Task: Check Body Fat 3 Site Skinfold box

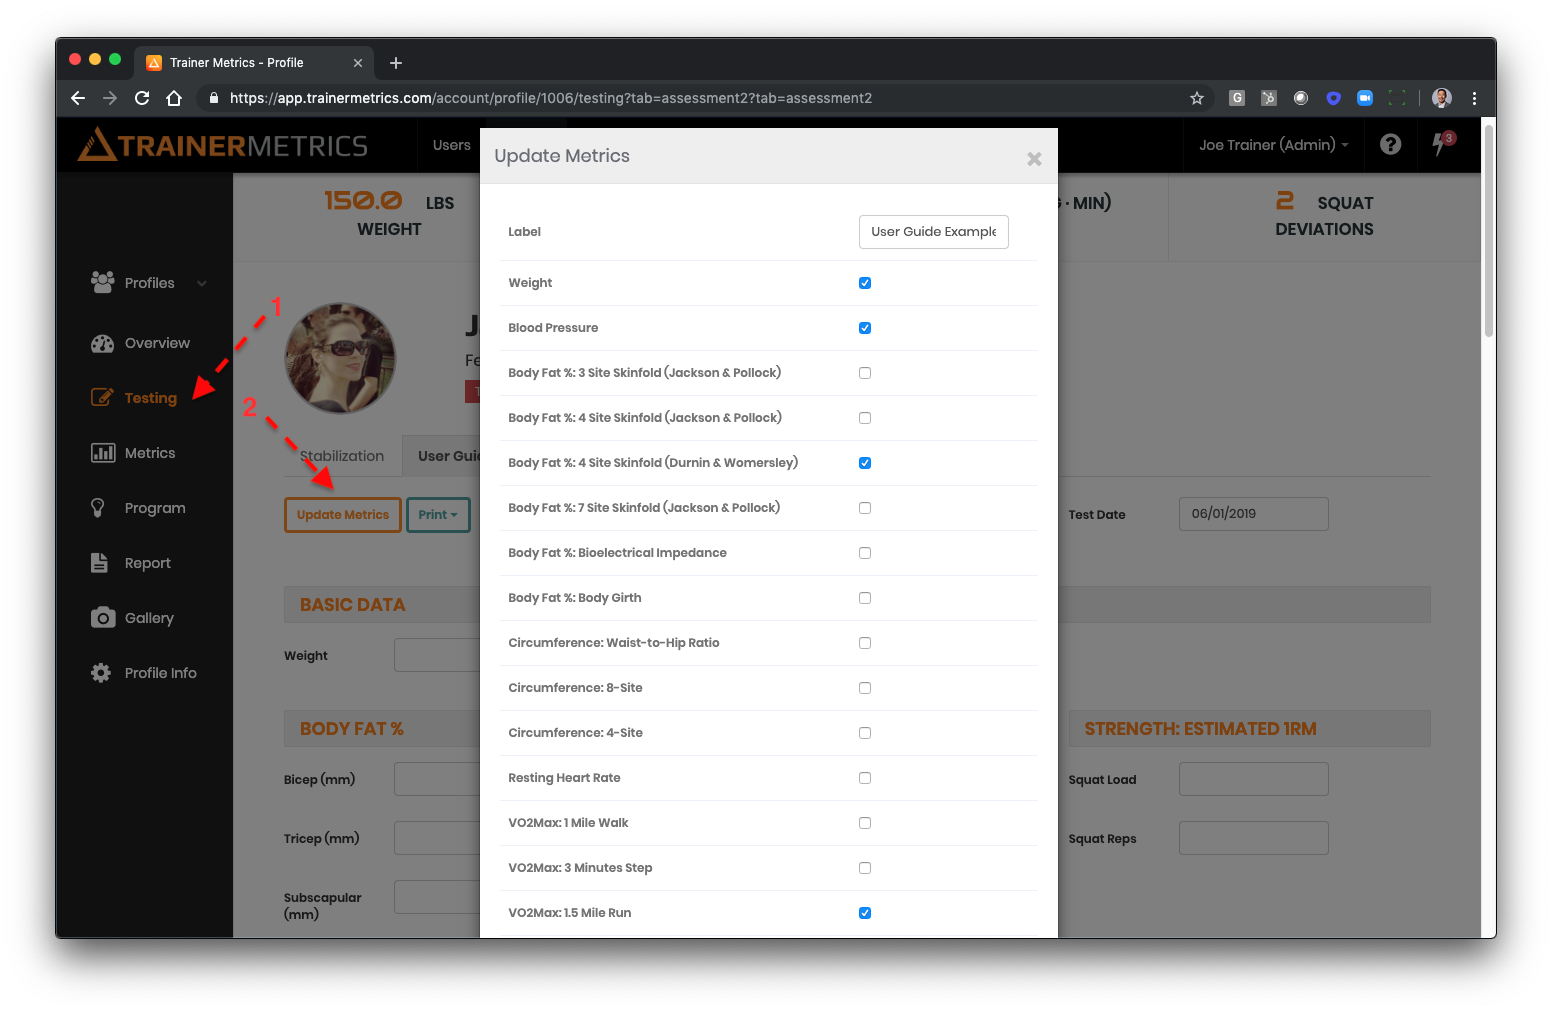Action: [x=865, y=373]
